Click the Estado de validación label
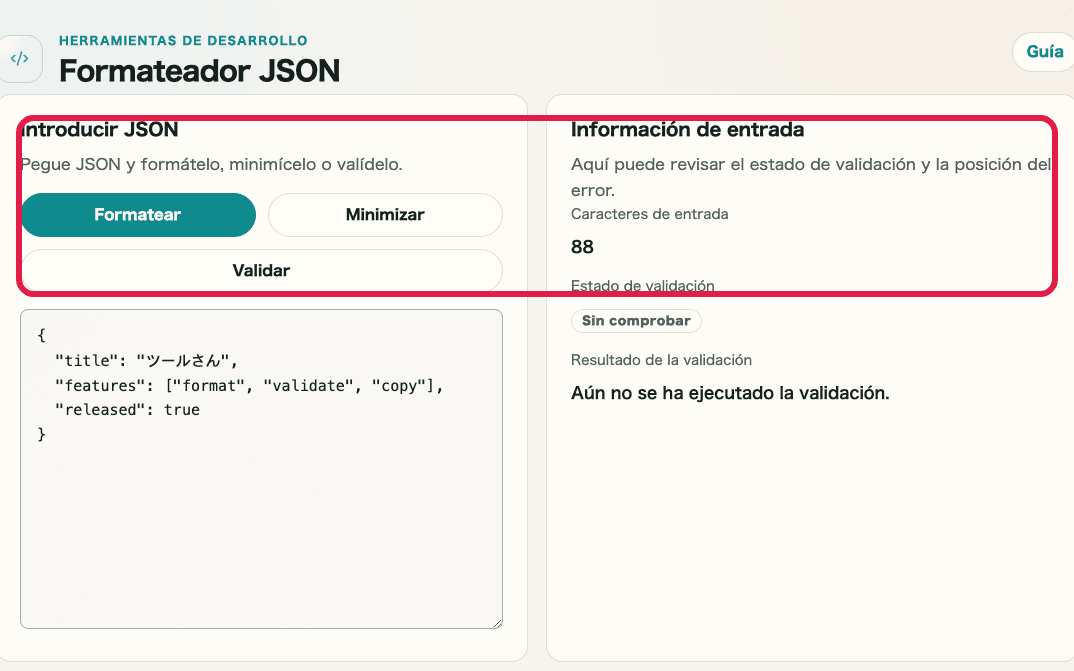The height and width of the screenshot is (671, 1074). coord(642,285)
